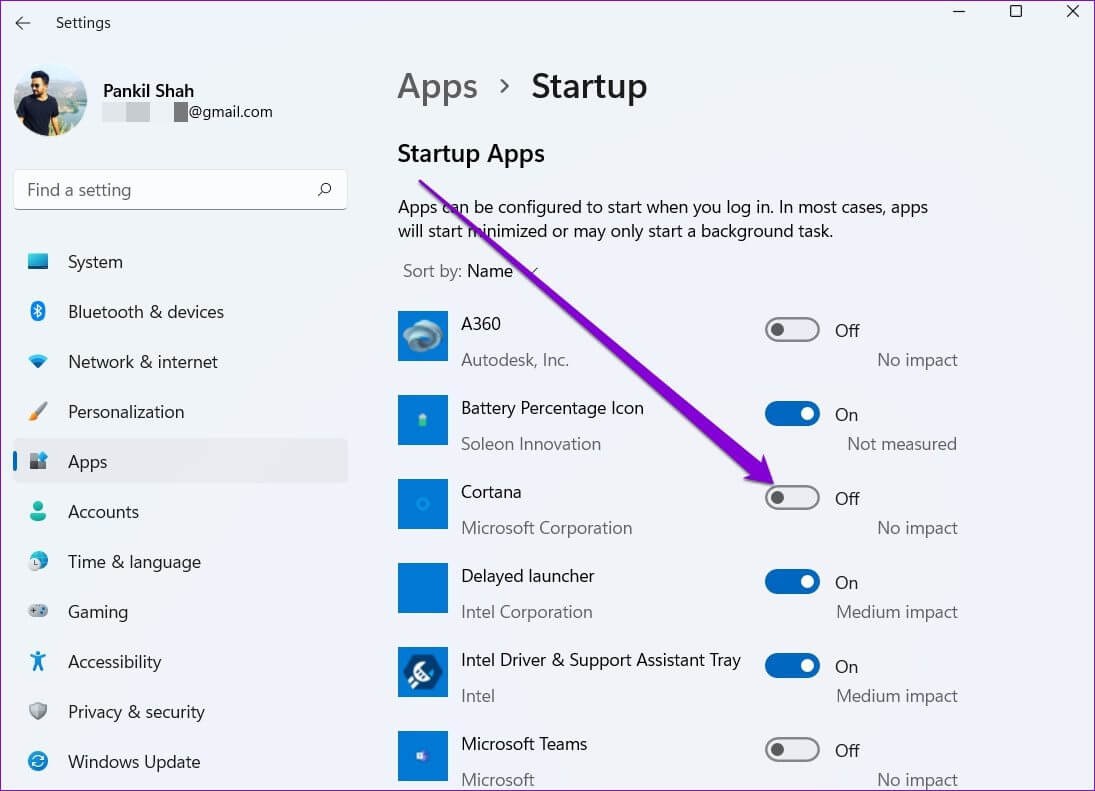
Task: Click the Intel Driver & Support Assistant icon
Action: tap(422, 672)
